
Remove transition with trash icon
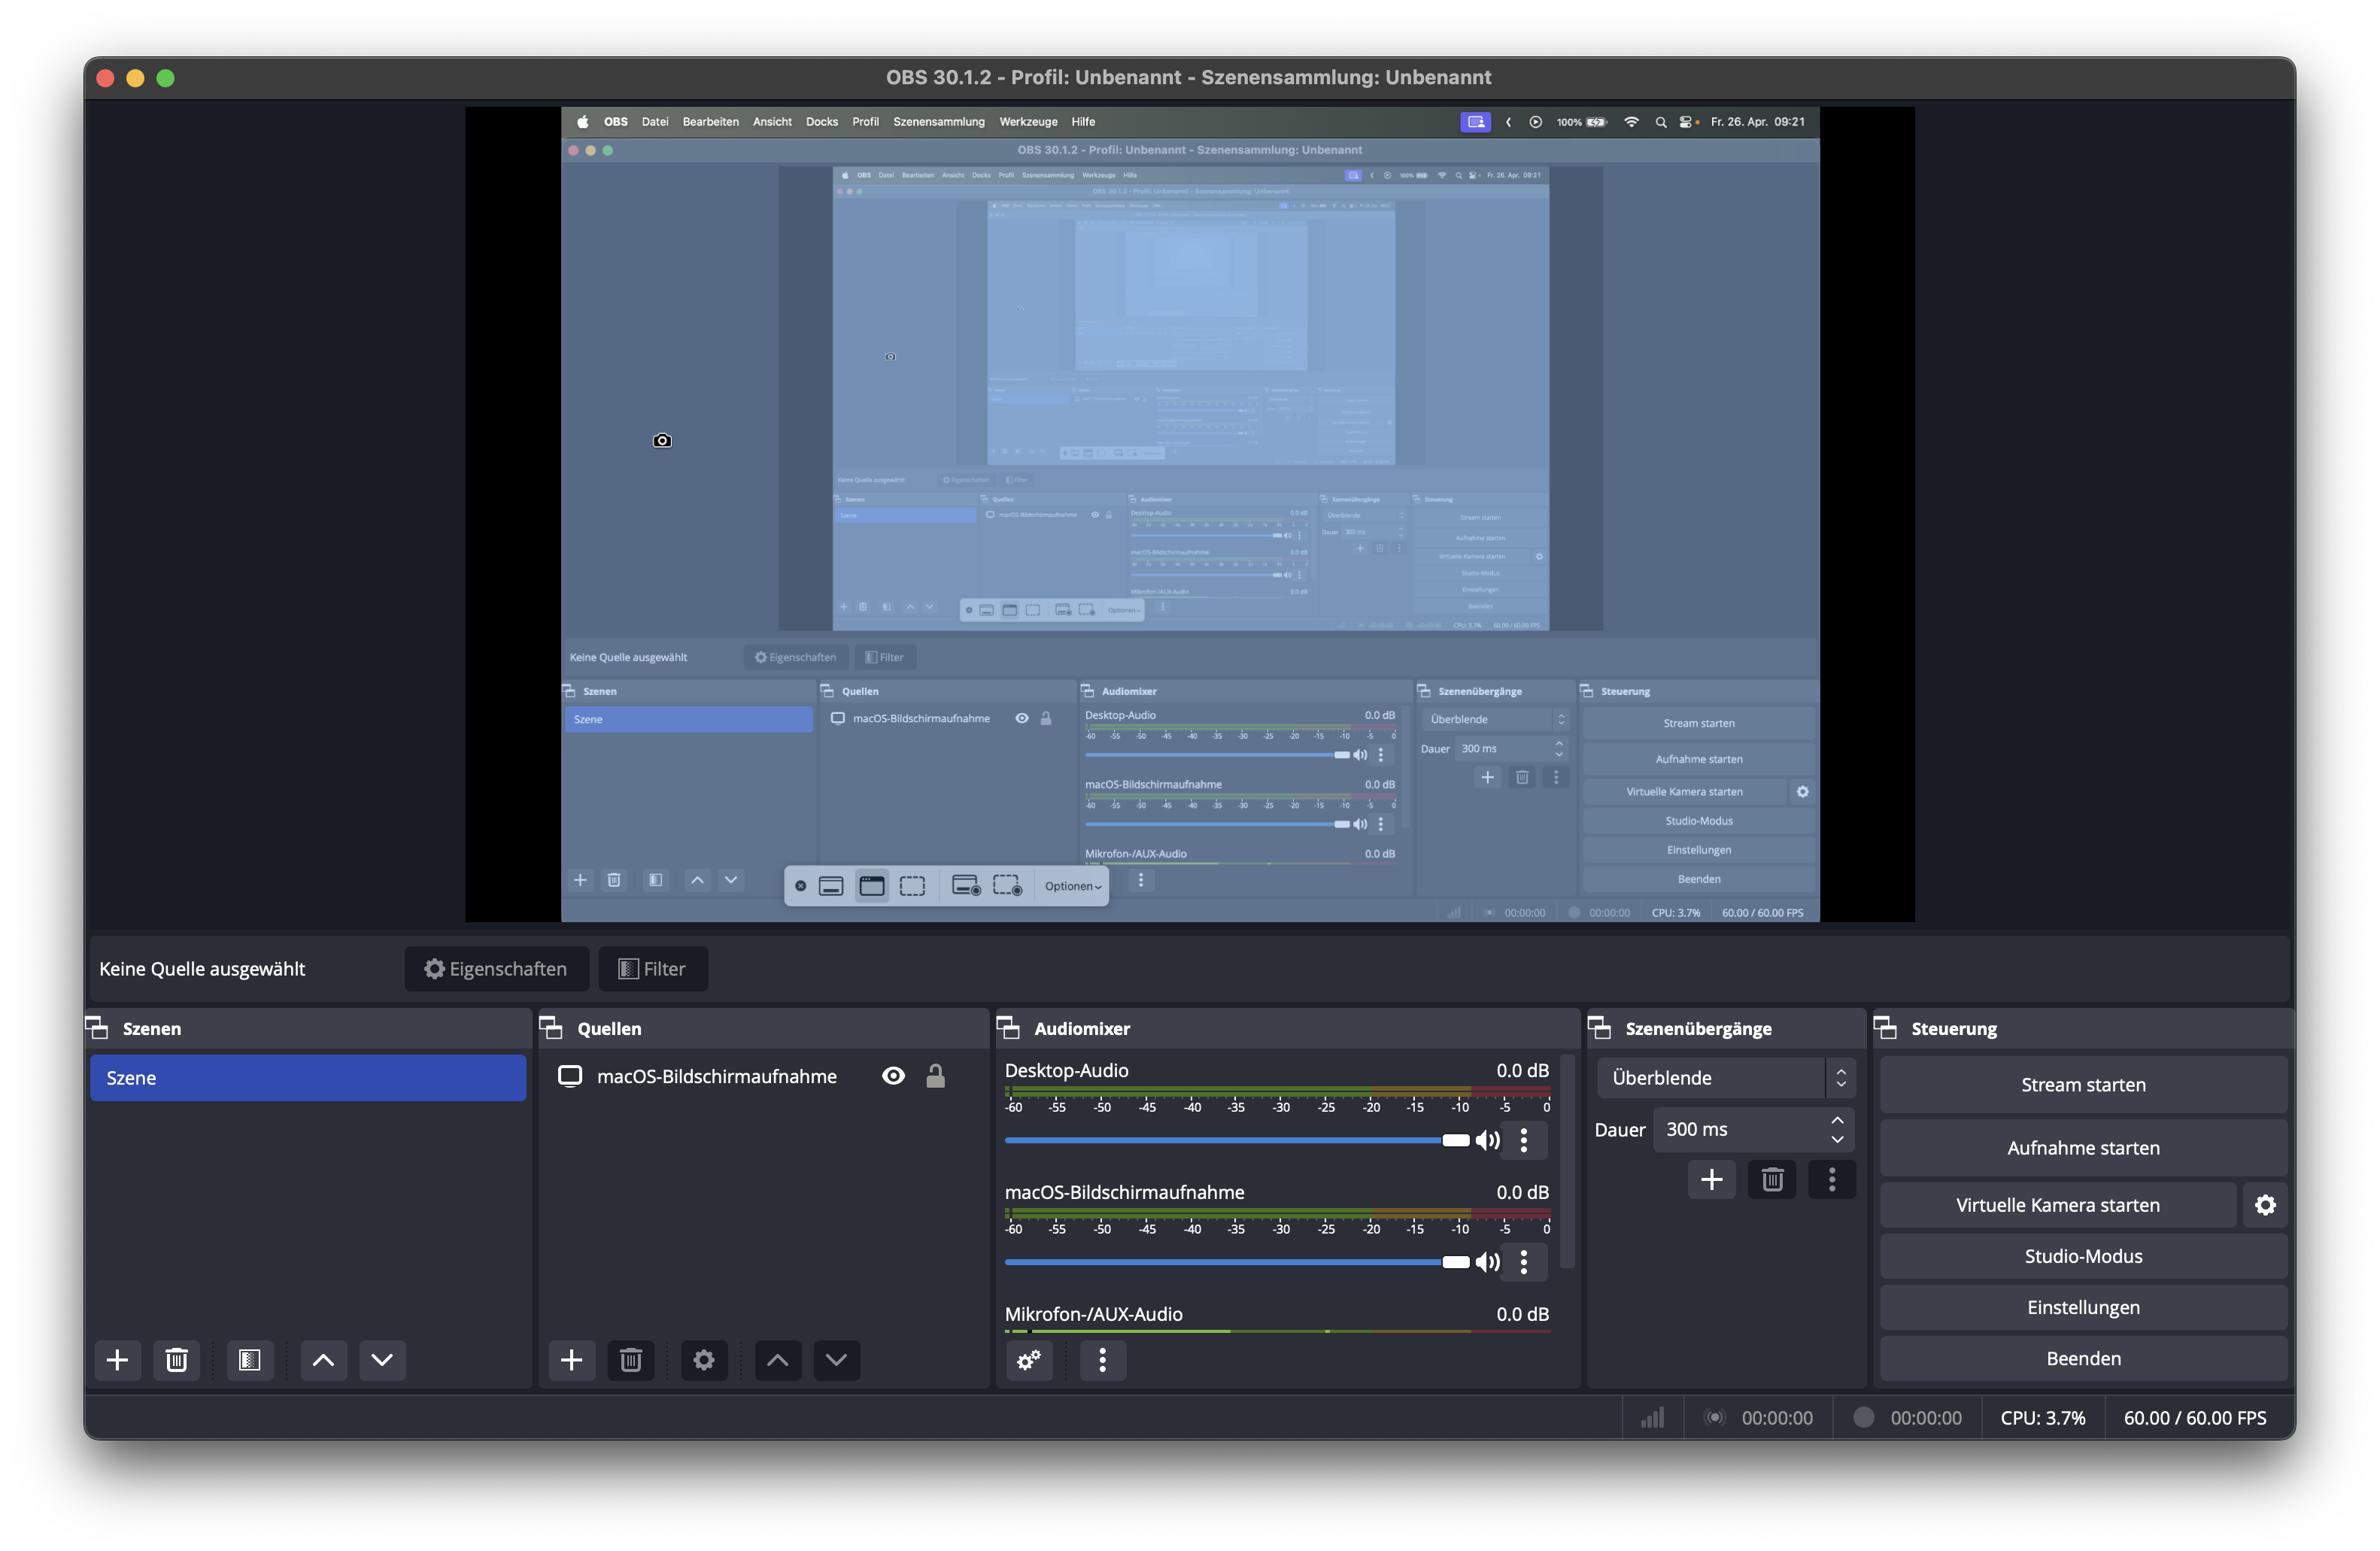click(x=1772, y=1180)
